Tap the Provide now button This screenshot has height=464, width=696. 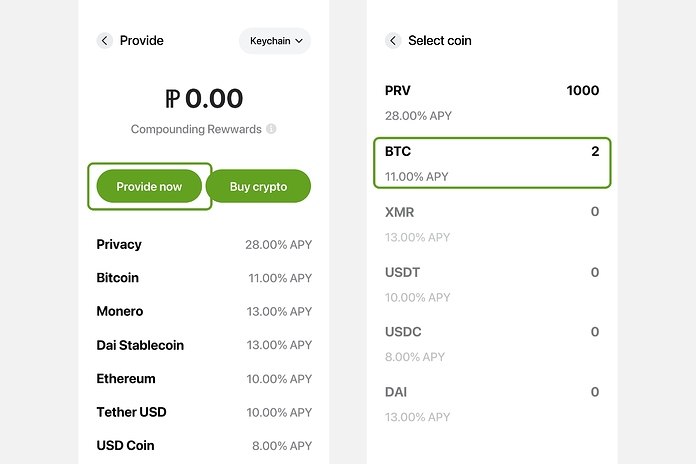point(149,186)
